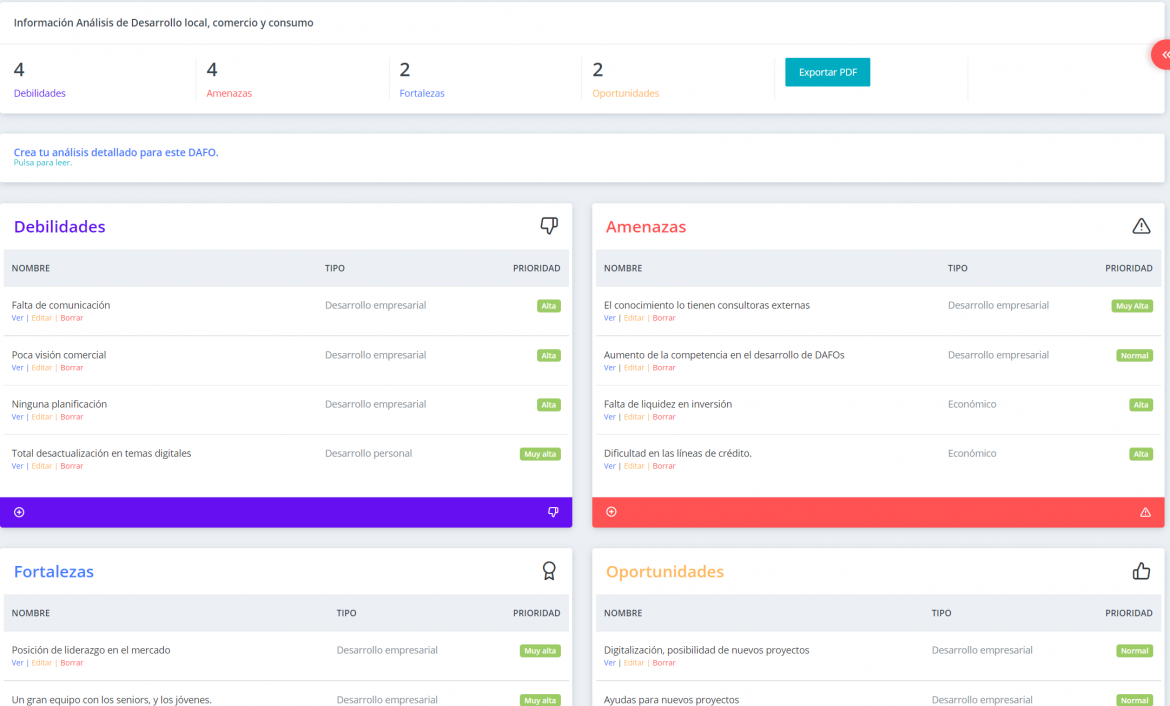
Task: Click warning icon in red footer bar
Action: (1145, 512)
